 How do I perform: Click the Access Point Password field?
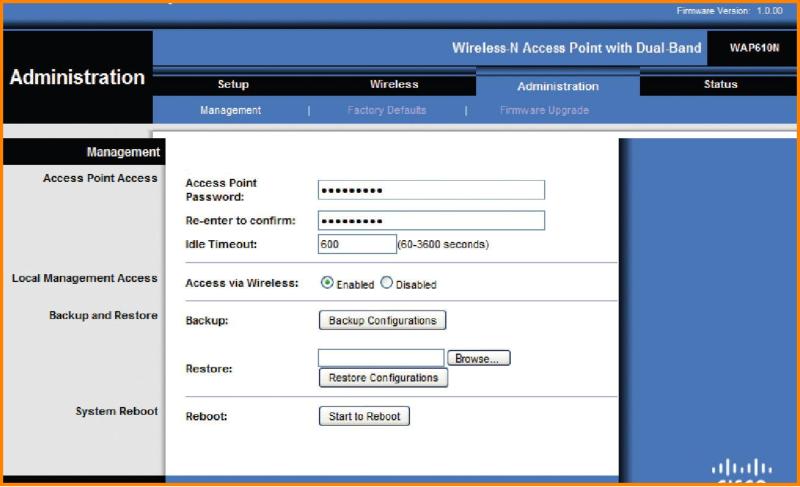click(x=431, y=190)
